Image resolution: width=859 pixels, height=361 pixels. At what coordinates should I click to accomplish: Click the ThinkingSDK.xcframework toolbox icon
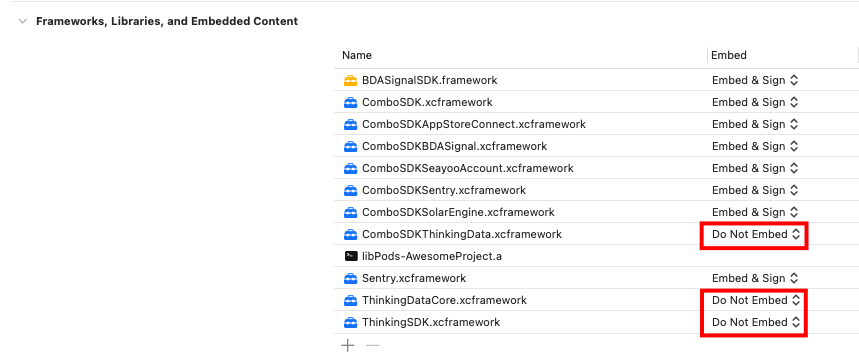(351, 322)
